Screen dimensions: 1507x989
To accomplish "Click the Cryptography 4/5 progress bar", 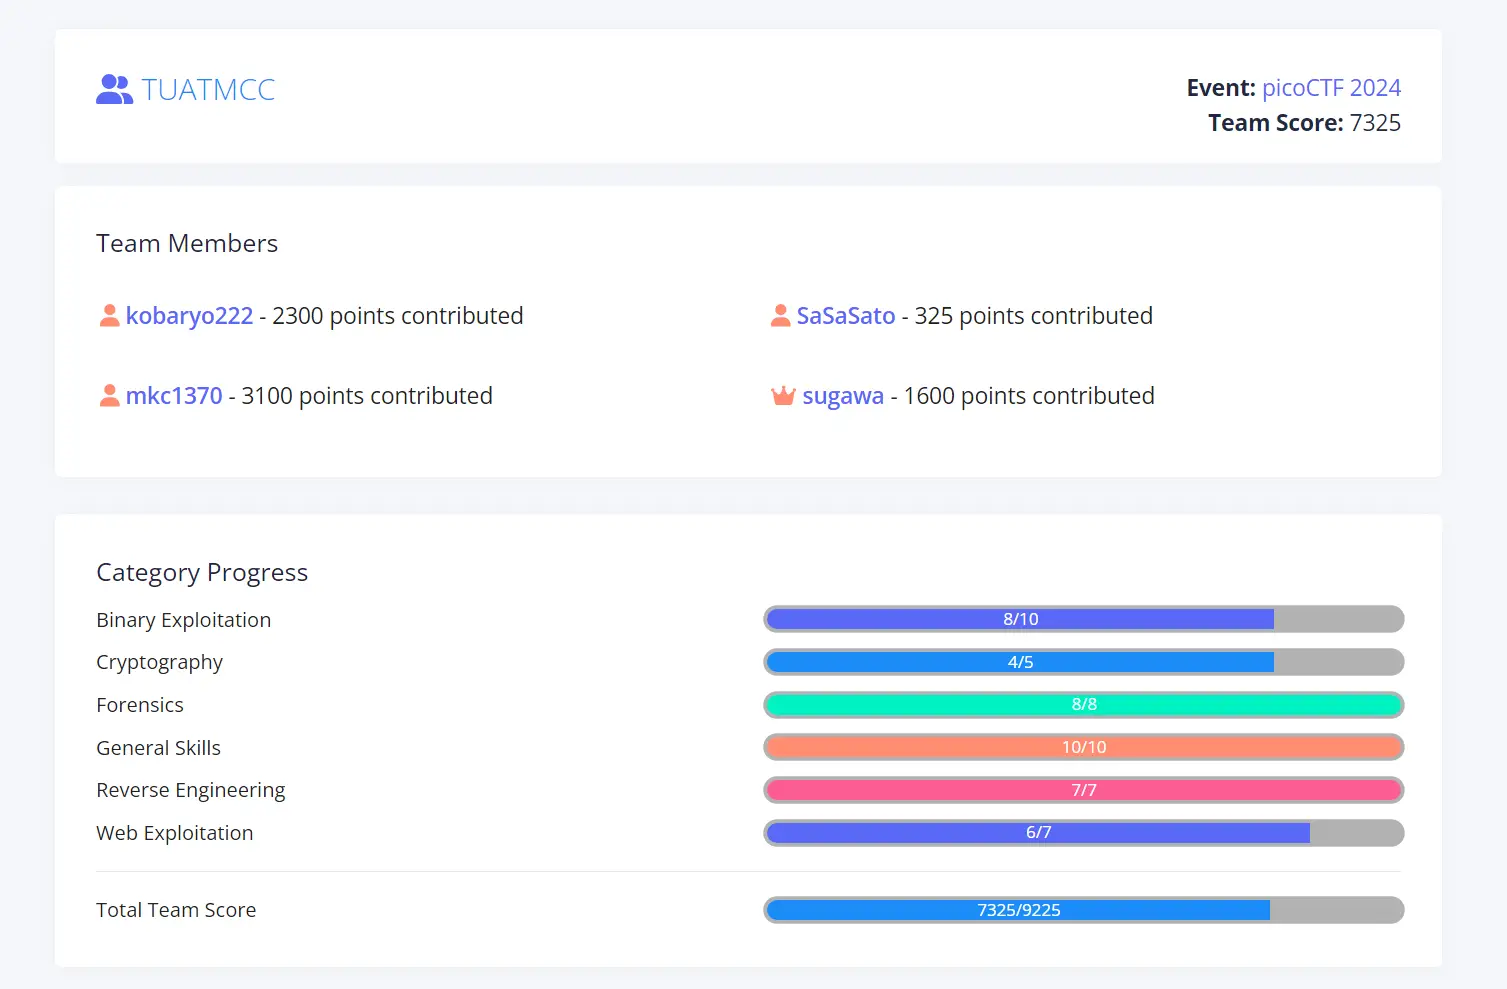I will tap(1084, 662).
